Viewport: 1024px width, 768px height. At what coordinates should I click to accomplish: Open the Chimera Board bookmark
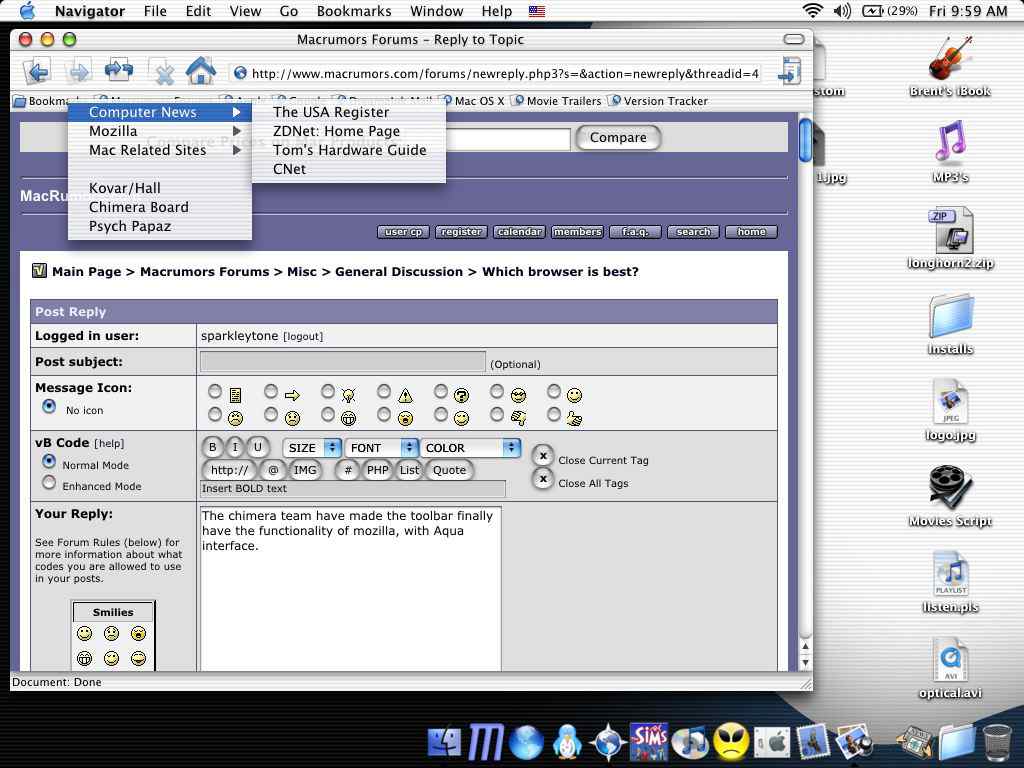pyautogui.click(x=160, y=206)
